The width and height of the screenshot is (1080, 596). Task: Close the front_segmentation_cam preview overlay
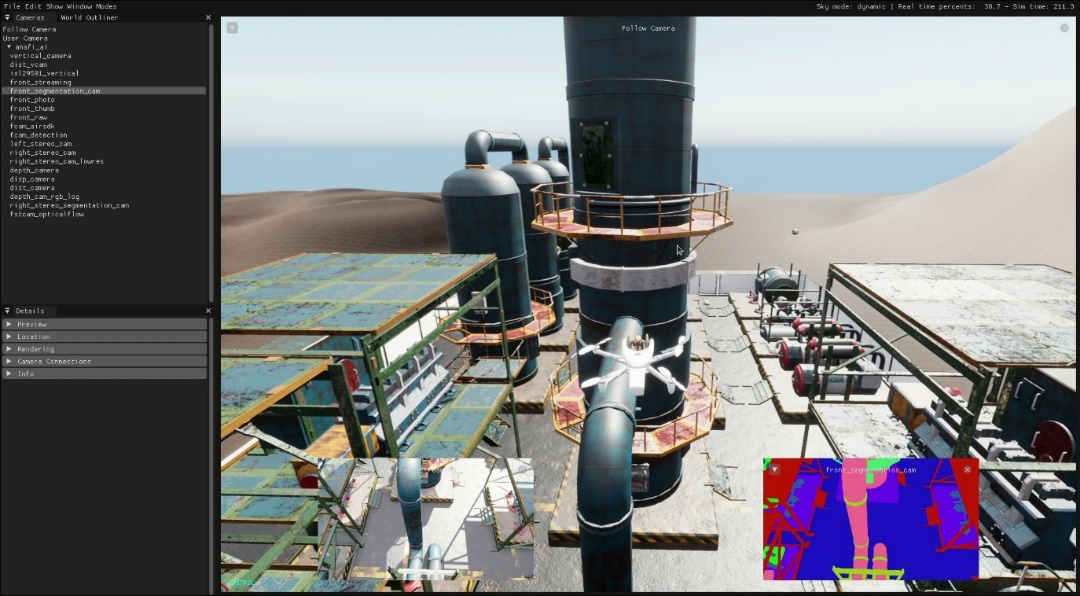pyautogui.click(x=966, y=469)
